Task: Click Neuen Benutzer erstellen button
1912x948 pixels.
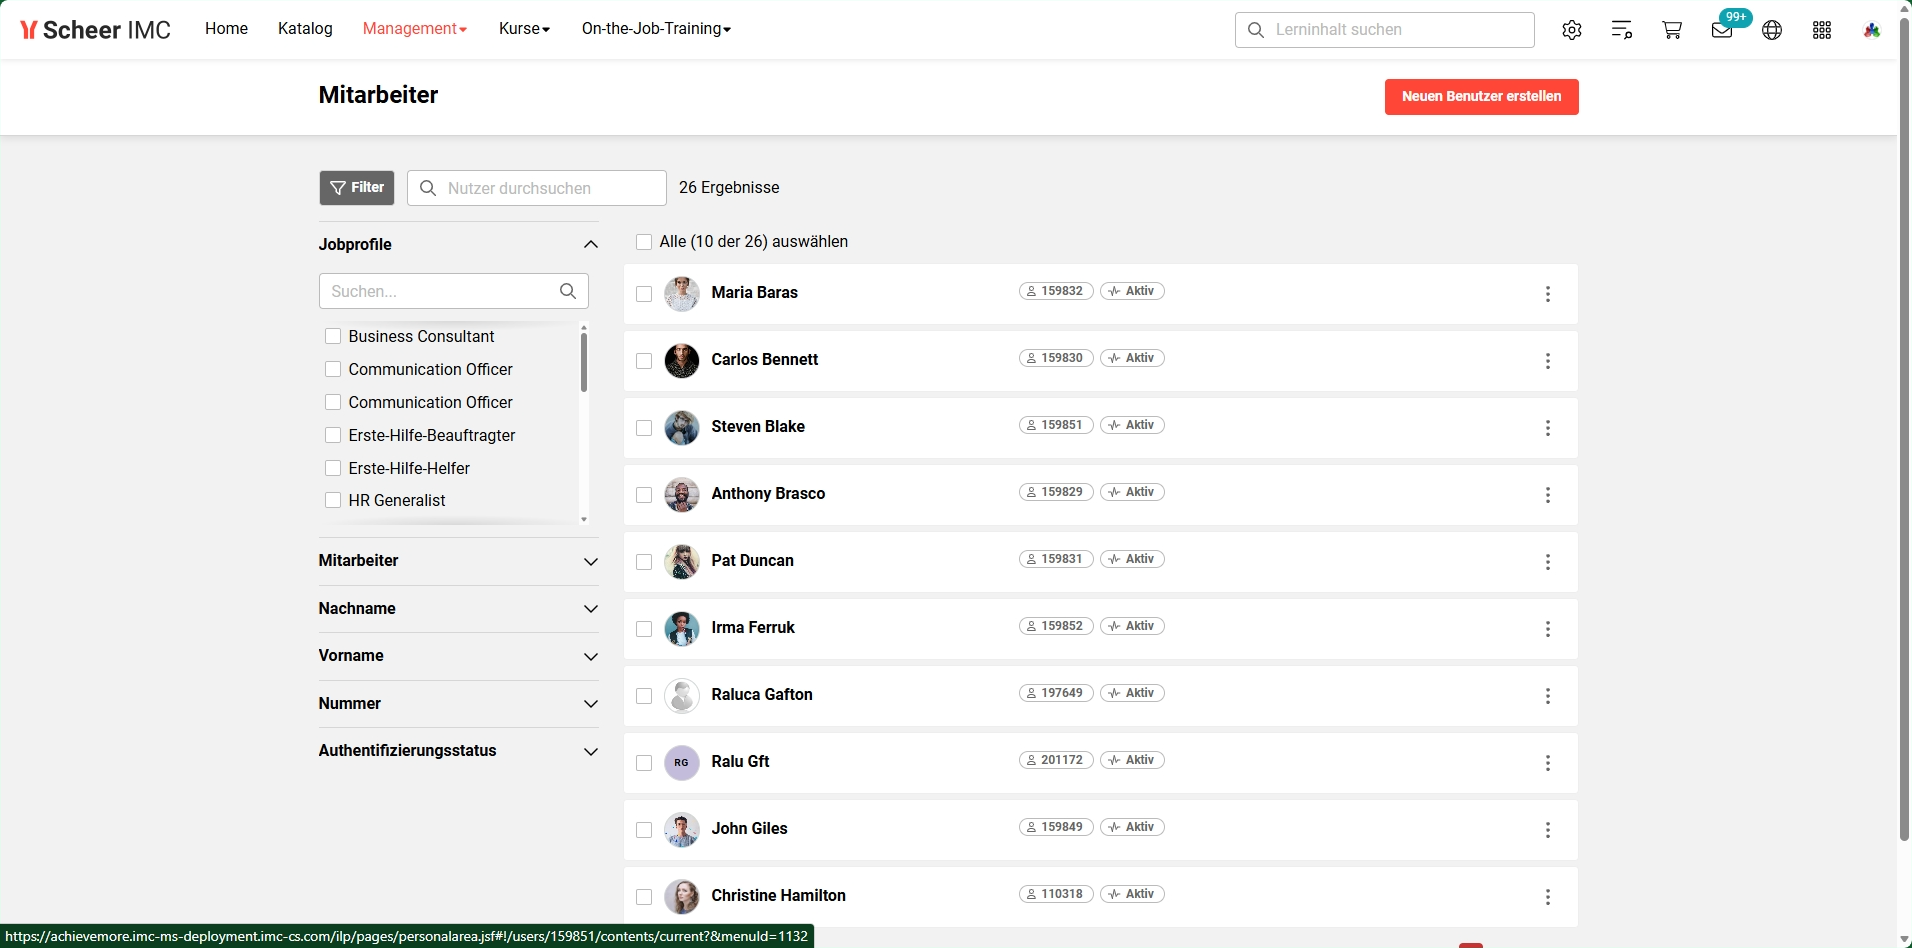Action: (1481, 97)
